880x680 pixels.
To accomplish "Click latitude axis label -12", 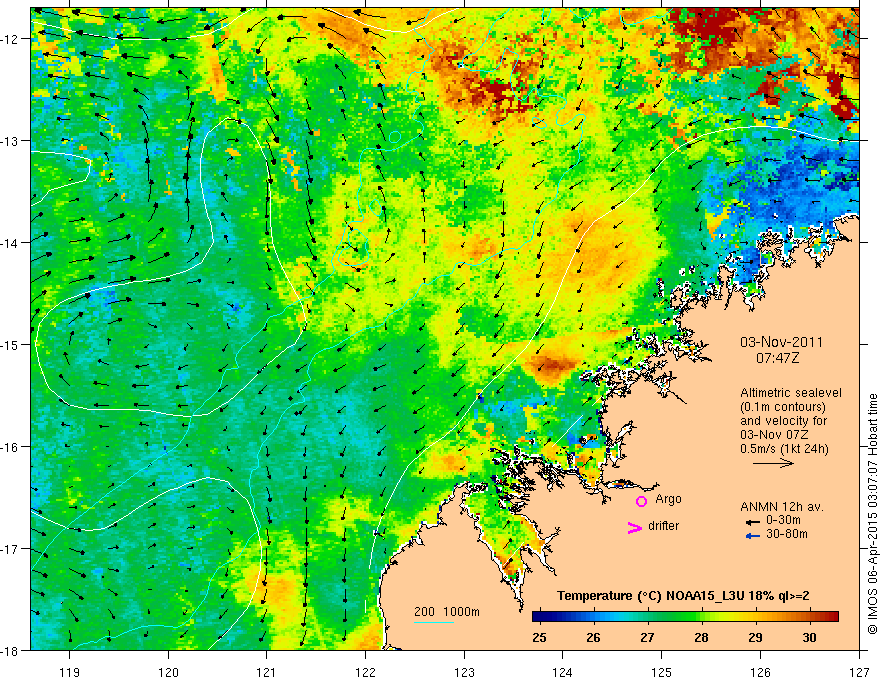I will [10, 39].
